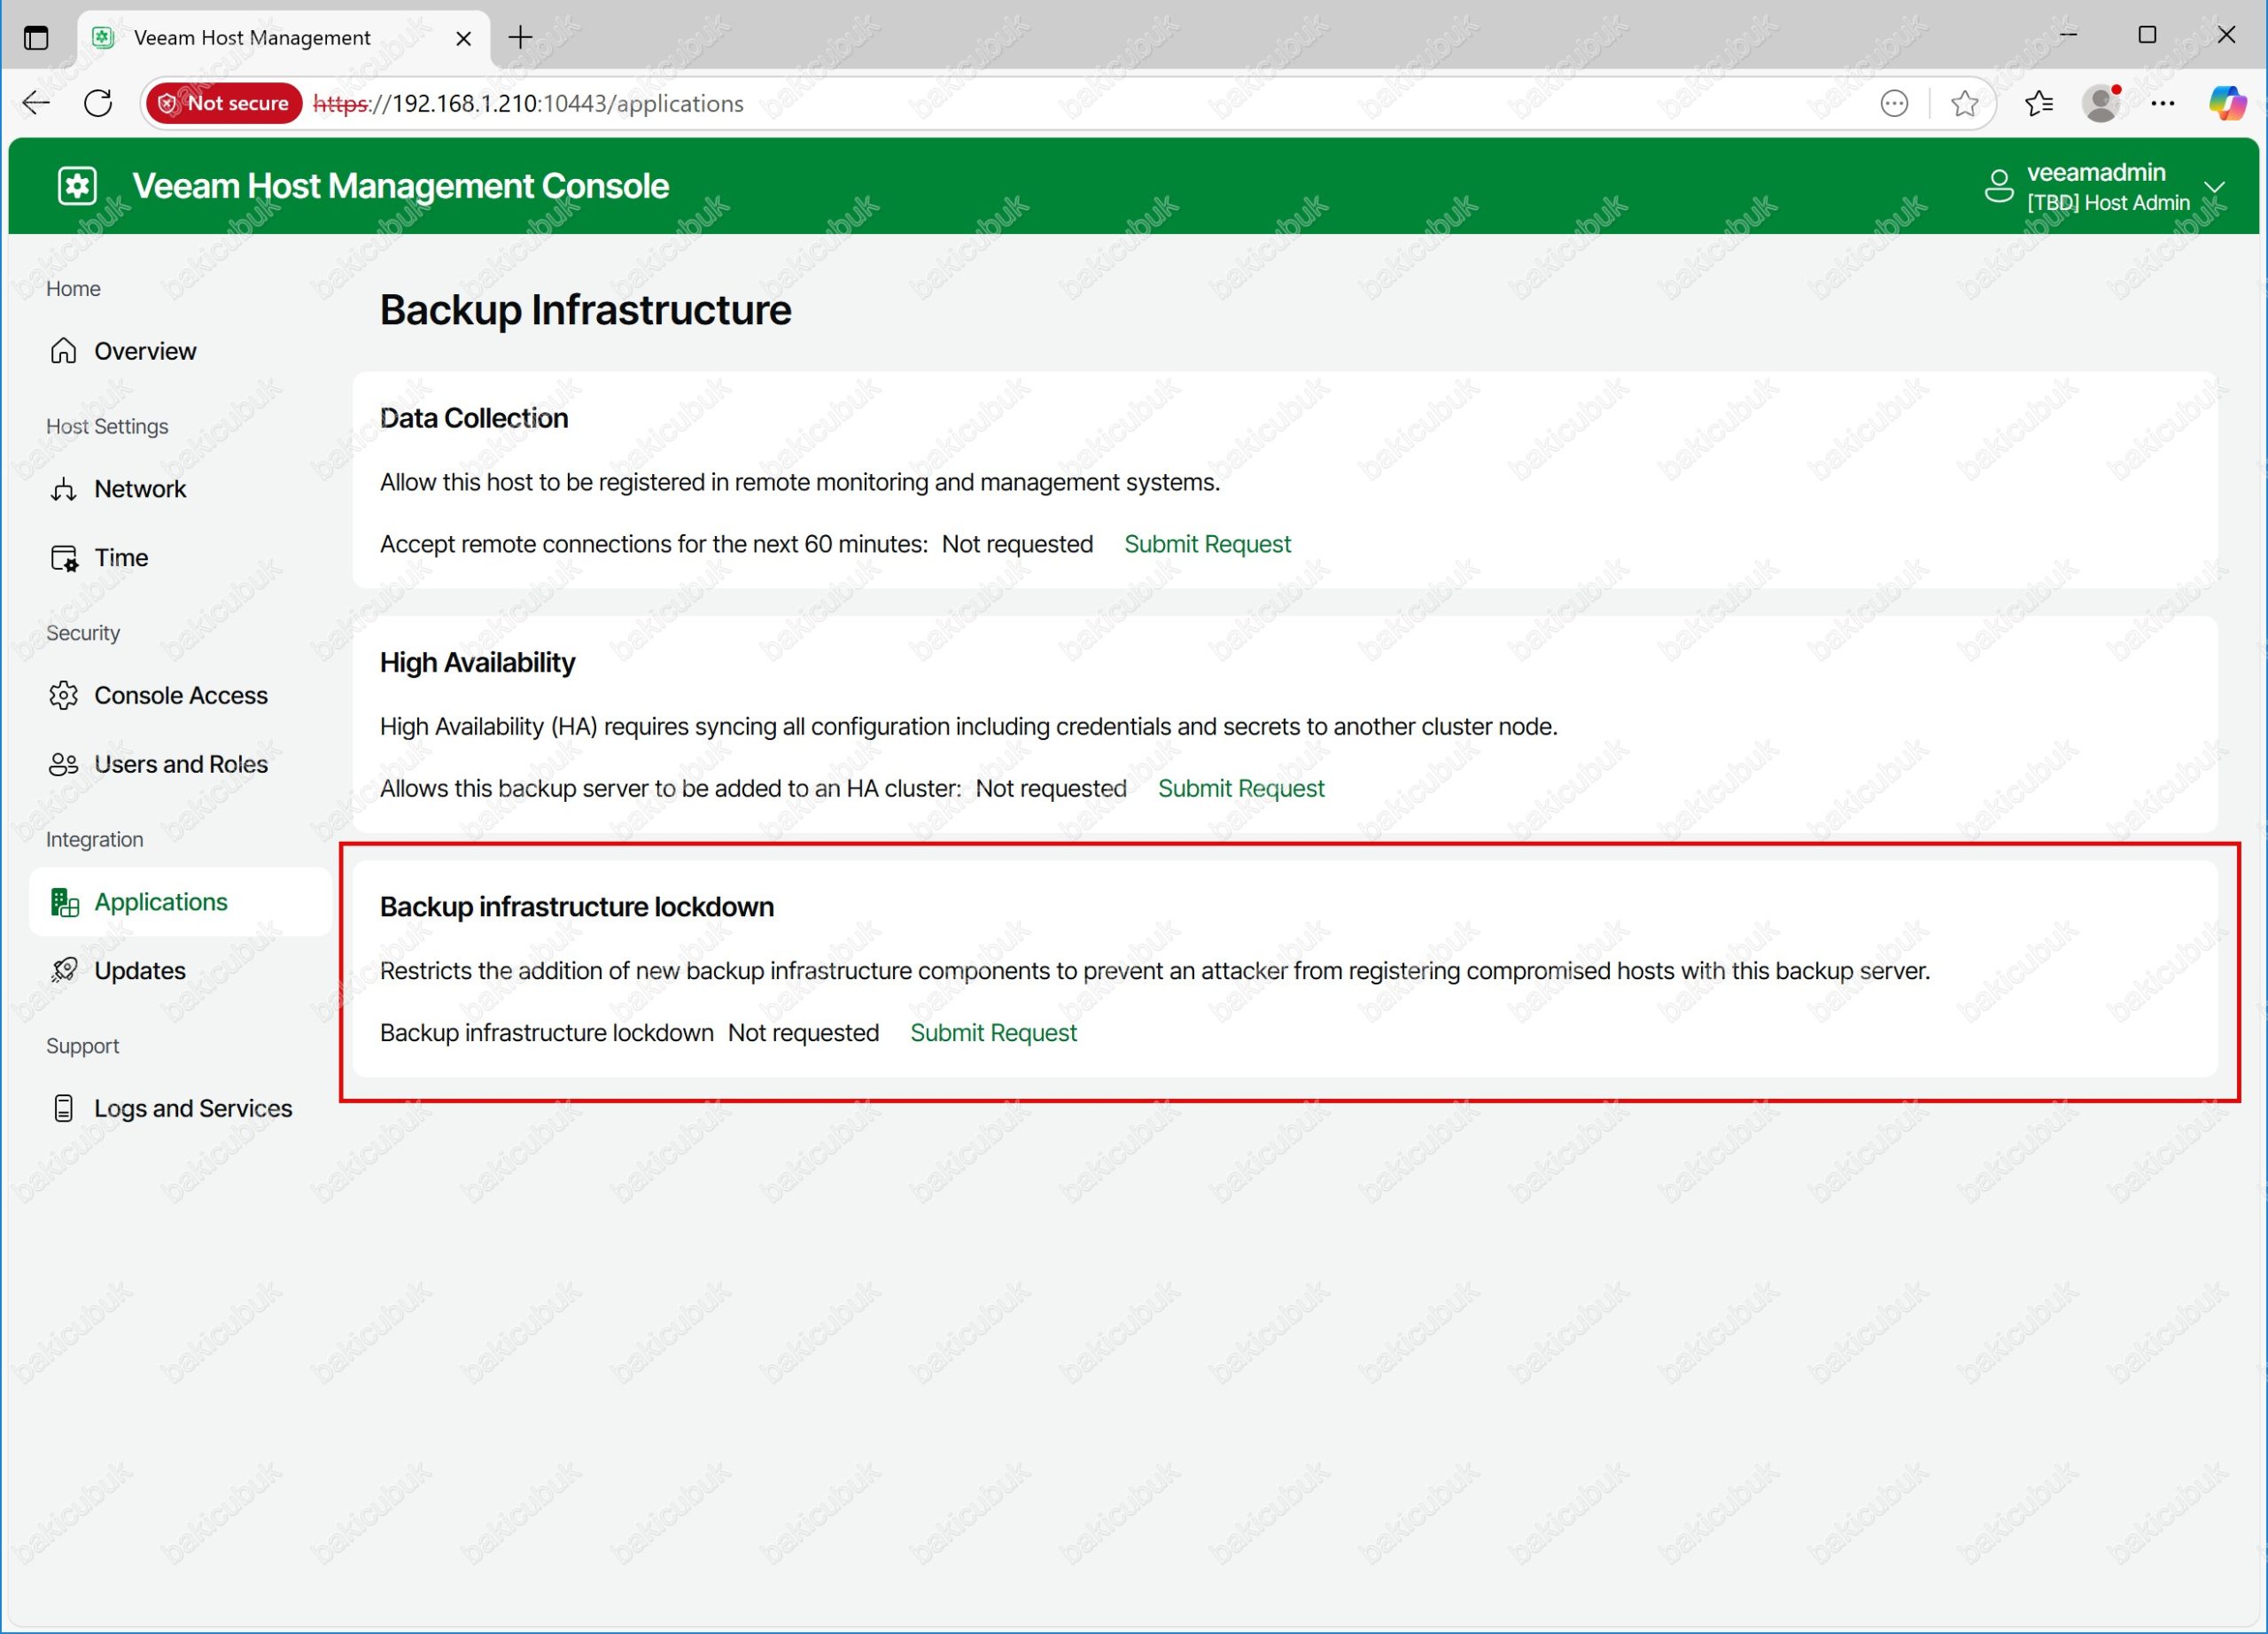
Task: Select Logs and Services menu item
Action: click(x=180, y=1108)
